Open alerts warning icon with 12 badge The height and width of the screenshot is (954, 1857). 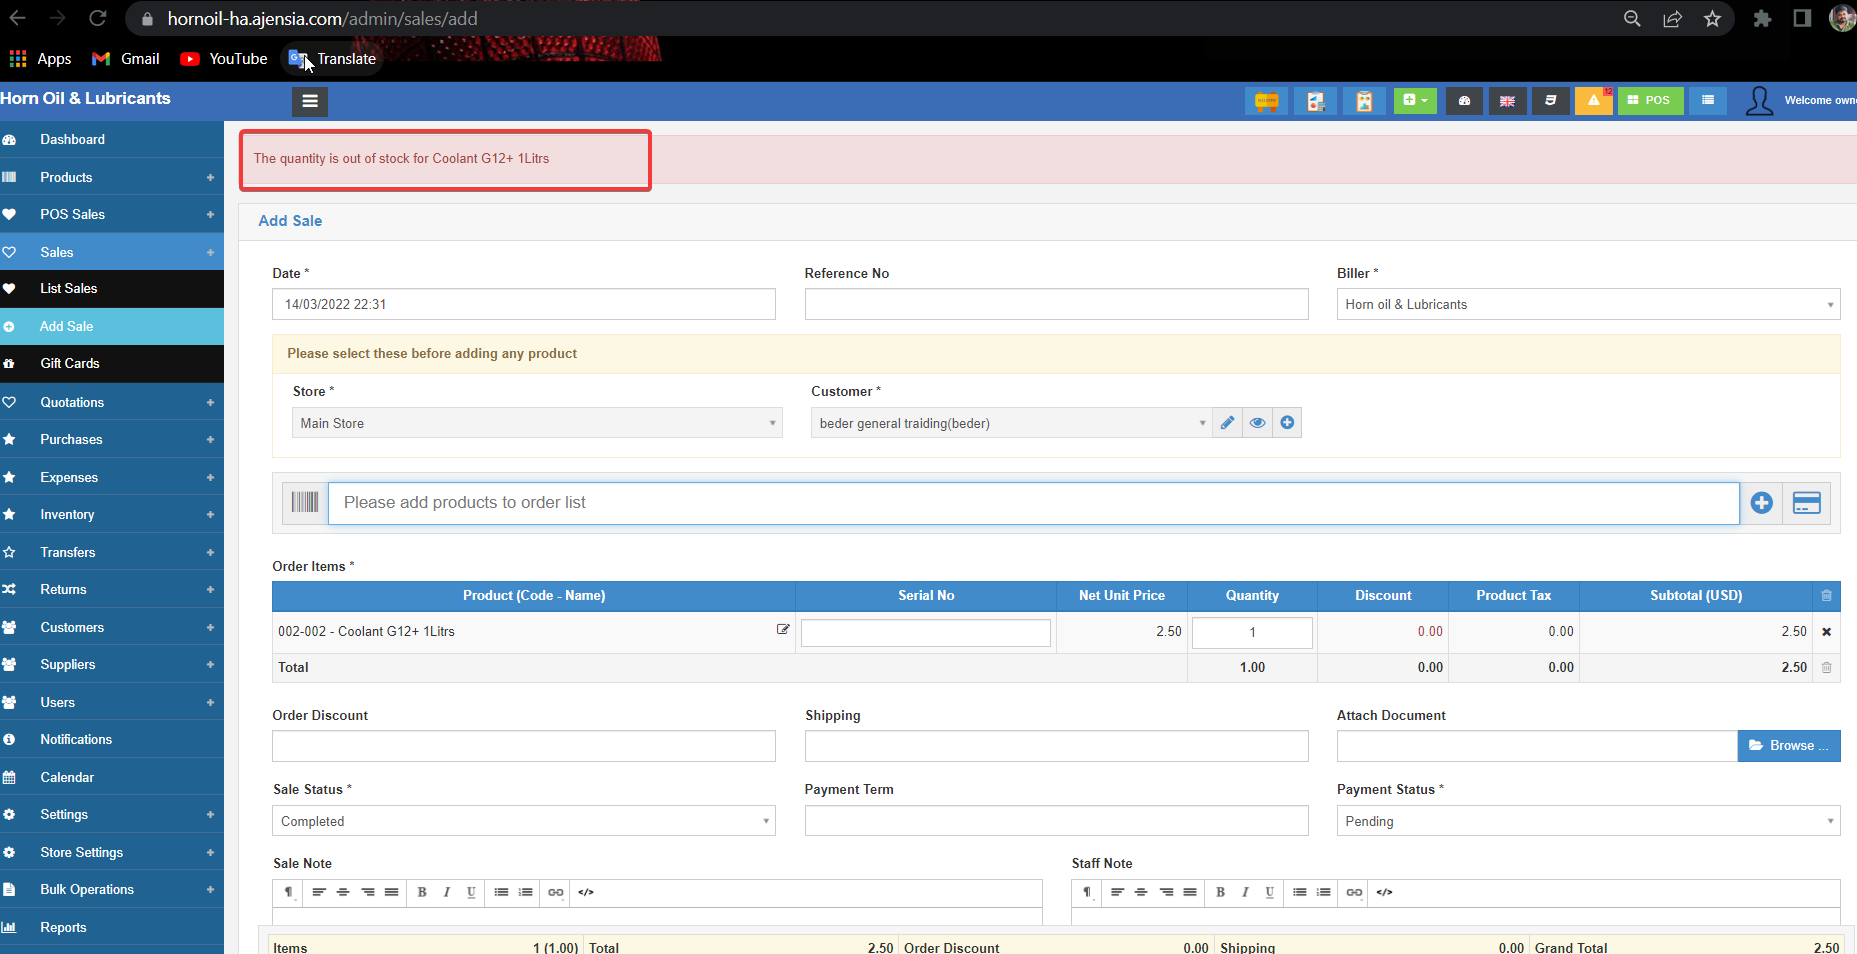pyautogui.click(x=1594, y=101)
